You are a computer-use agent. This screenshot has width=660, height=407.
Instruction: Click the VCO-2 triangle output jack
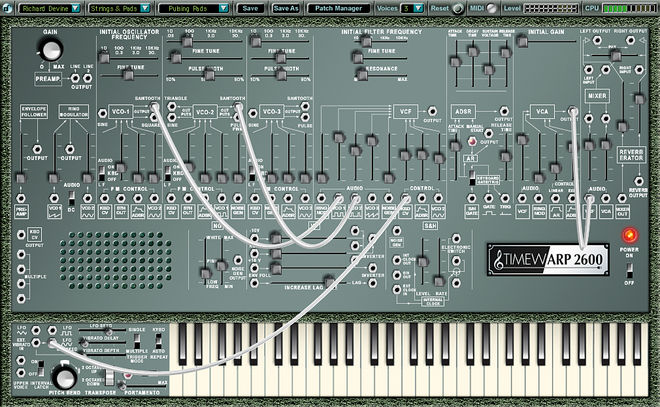pos(171,106)
